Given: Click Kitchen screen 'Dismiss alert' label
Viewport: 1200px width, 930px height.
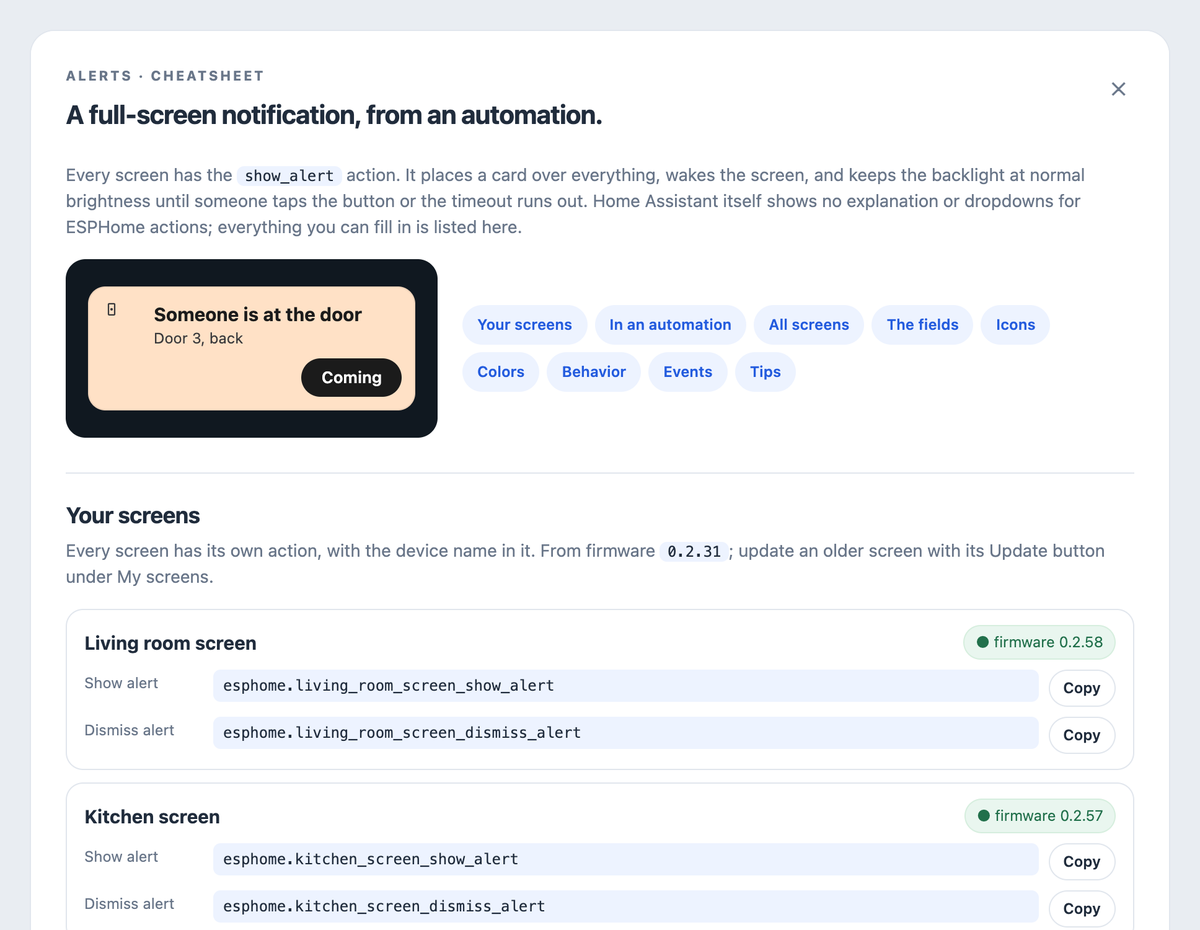Looking at the screenshot, I should point(129,903).
